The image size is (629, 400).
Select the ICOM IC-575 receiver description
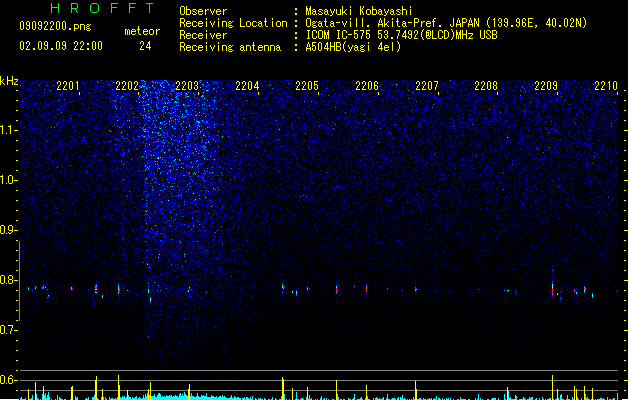click(402, 35)
